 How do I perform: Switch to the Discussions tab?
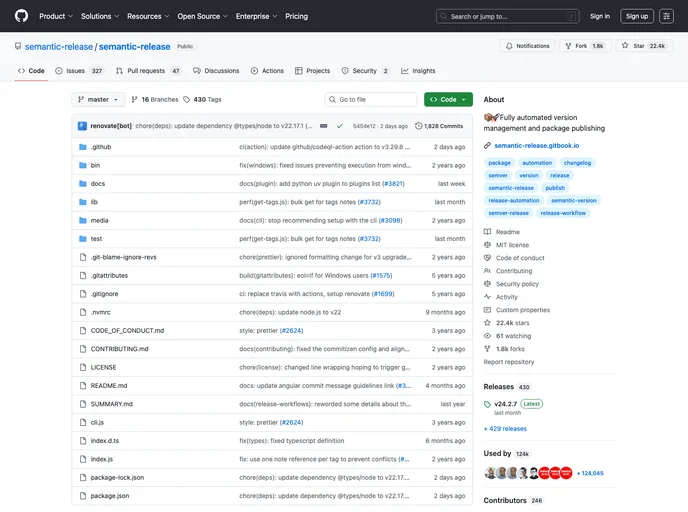coord(216,71)
